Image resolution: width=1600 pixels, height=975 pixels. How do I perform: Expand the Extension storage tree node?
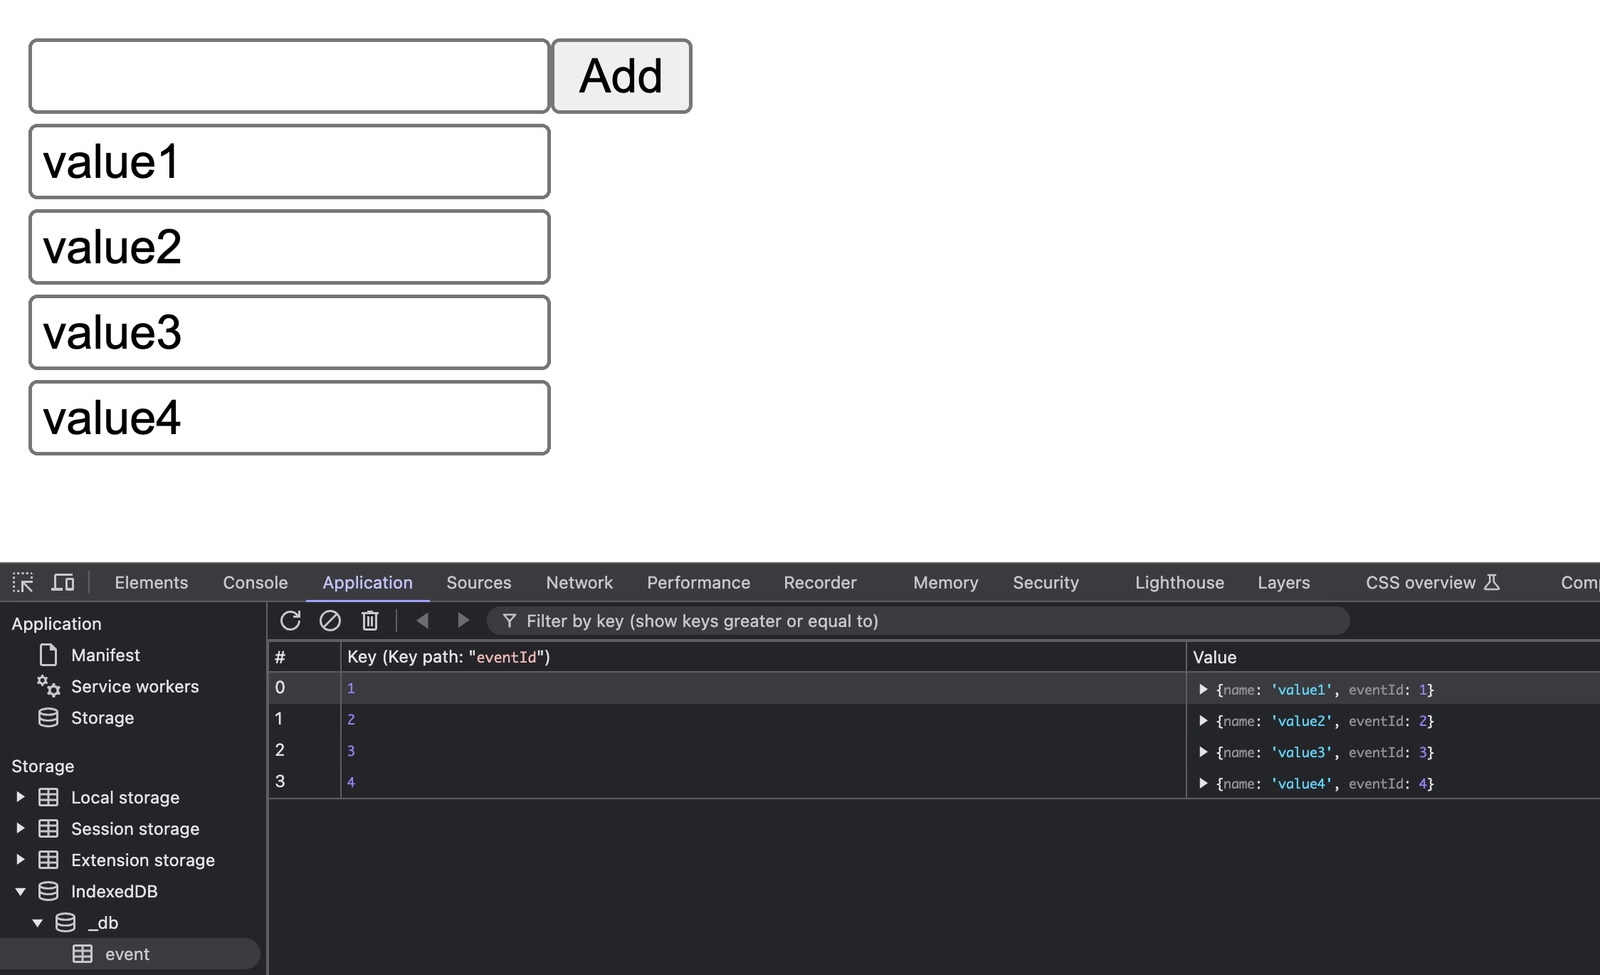pos(20,860)
